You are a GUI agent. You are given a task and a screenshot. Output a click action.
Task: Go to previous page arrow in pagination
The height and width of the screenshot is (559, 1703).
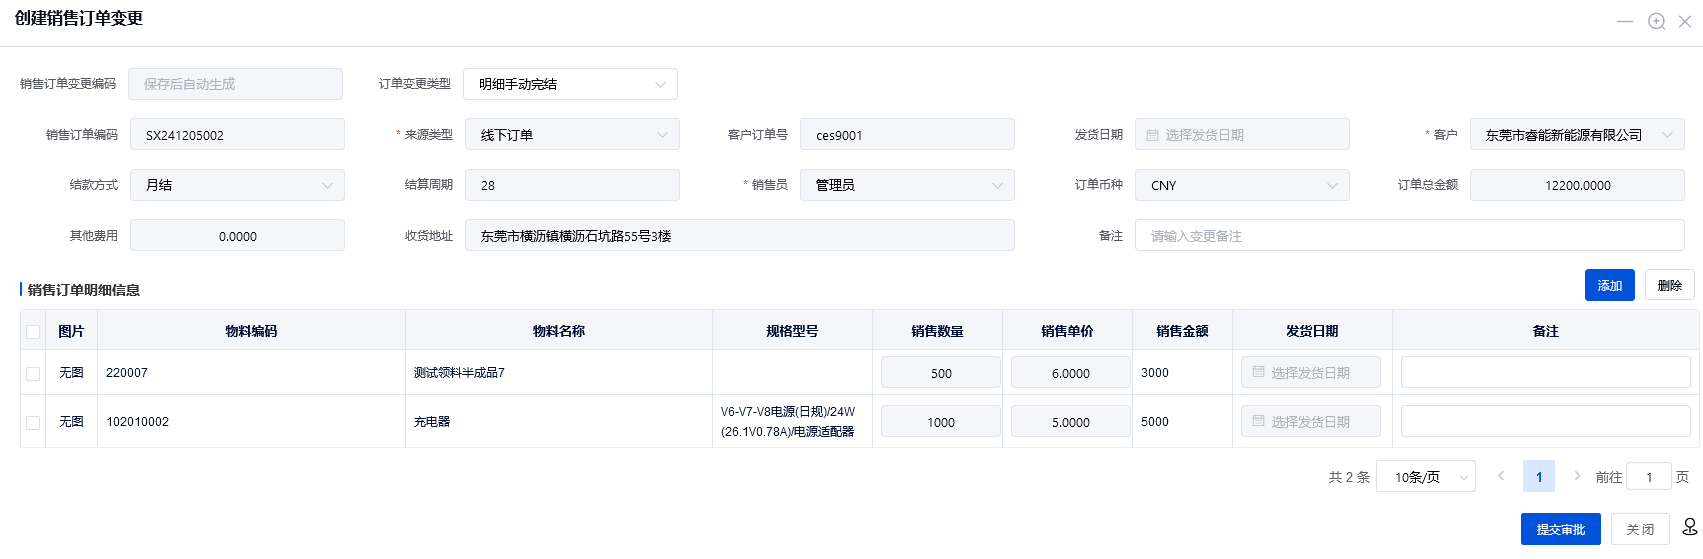pyautogui.click(x=1501, y=476)
